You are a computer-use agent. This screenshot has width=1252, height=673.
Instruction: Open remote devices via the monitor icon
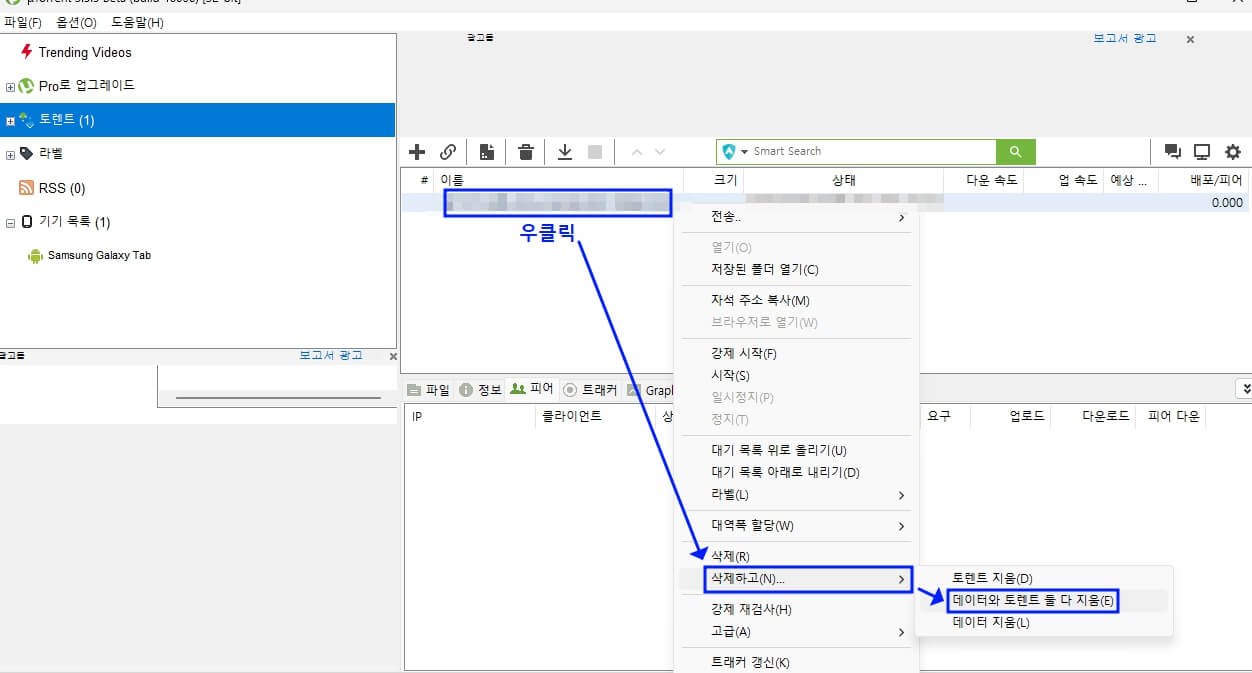pyautogui.click(x=1201, y=152)
